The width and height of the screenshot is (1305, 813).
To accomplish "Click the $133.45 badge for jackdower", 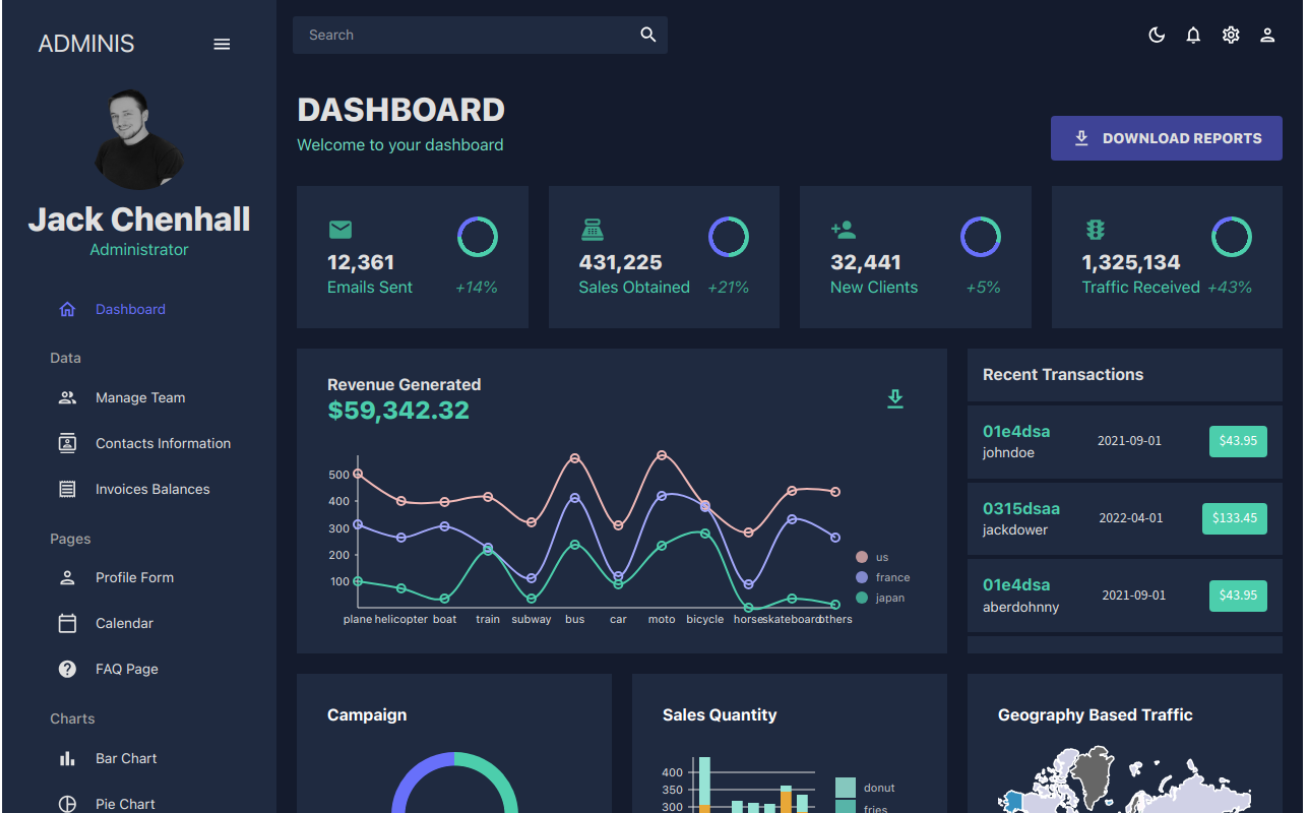I will click(x=1234, y=518).
